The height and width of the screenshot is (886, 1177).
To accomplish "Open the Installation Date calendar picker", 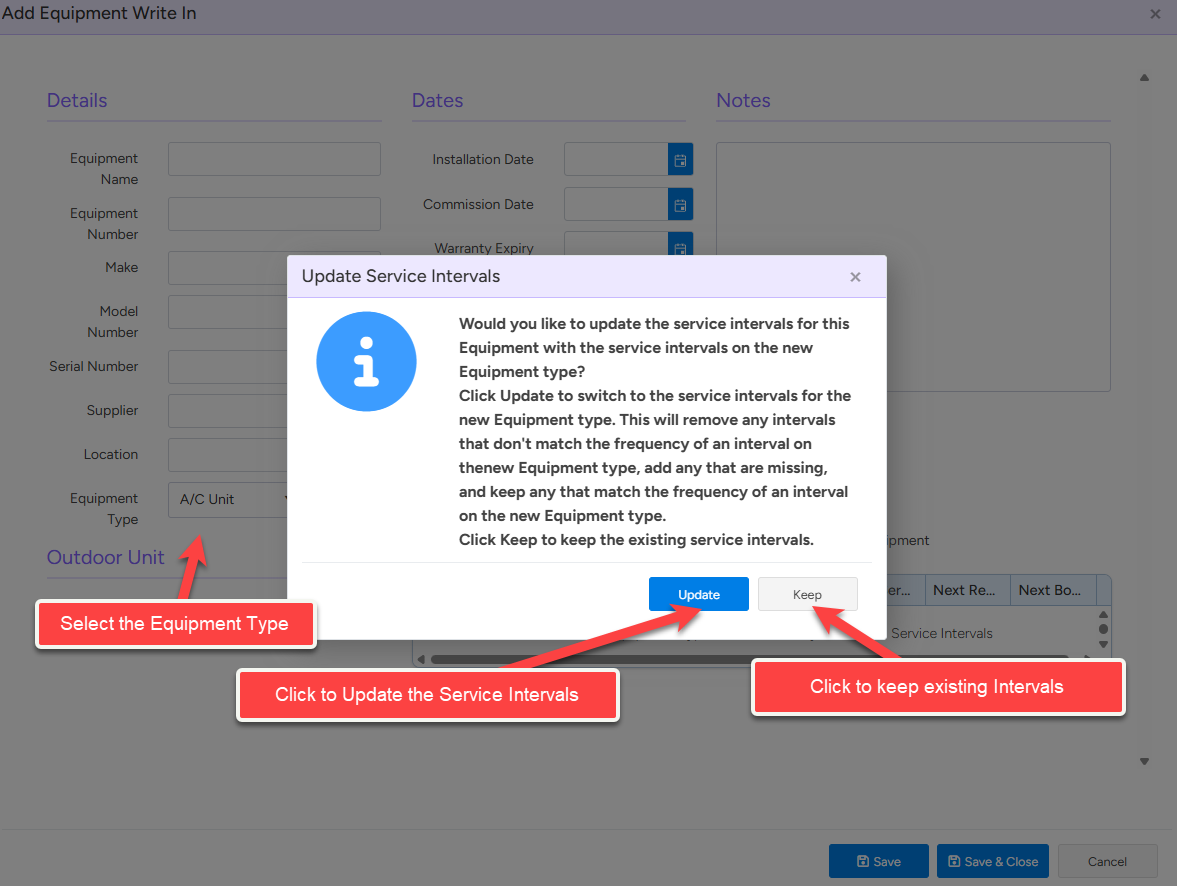I will (680, 159).
